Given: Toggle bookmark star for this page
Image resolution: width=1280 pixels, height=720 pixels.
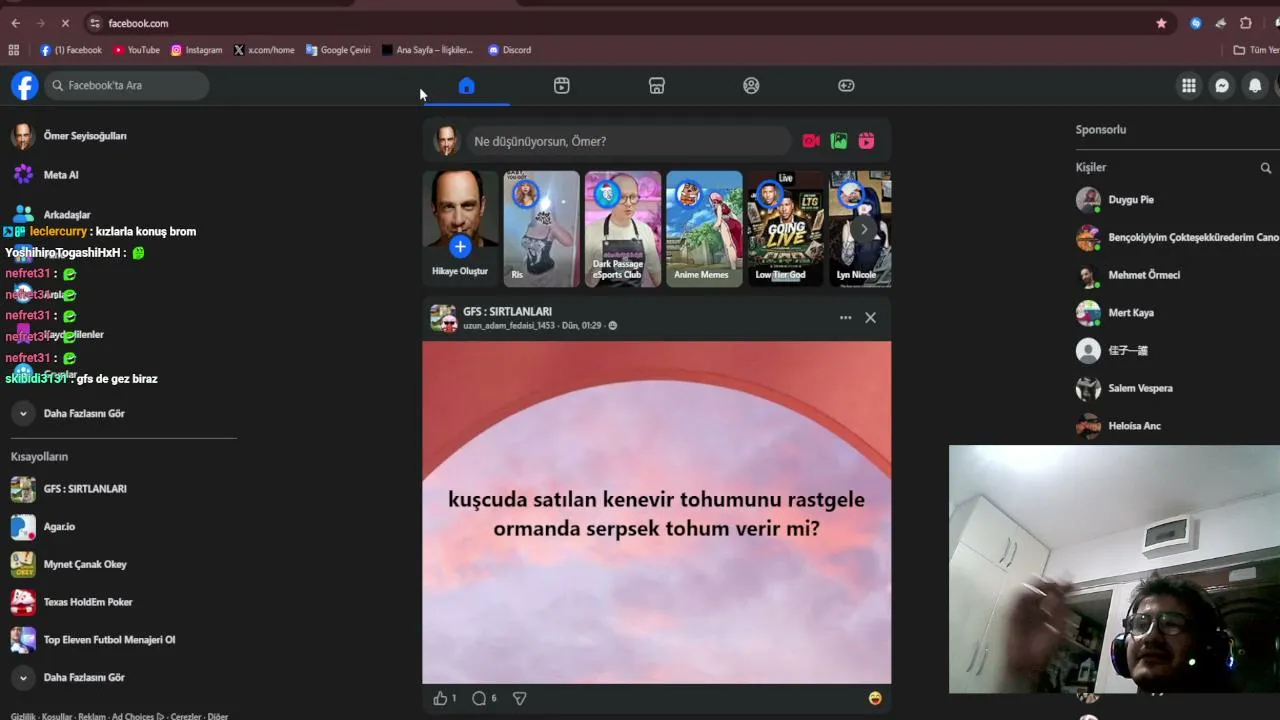Looking at the screenshot, I should [x=1161, y=23].
